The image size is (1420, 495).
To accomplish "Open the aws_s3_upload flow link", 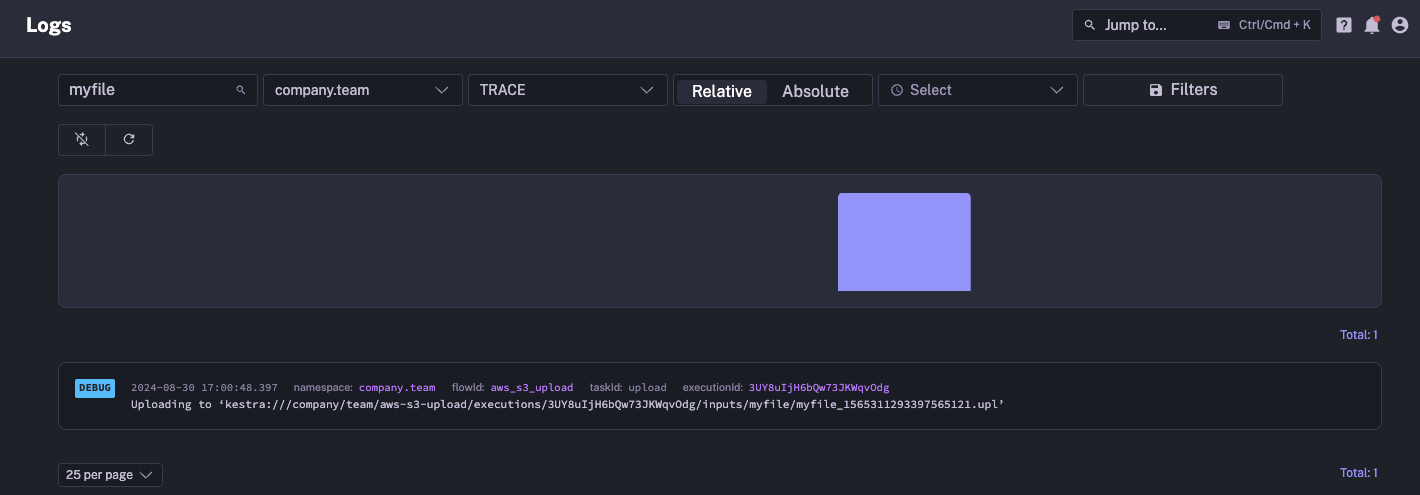I will point(531,388).
